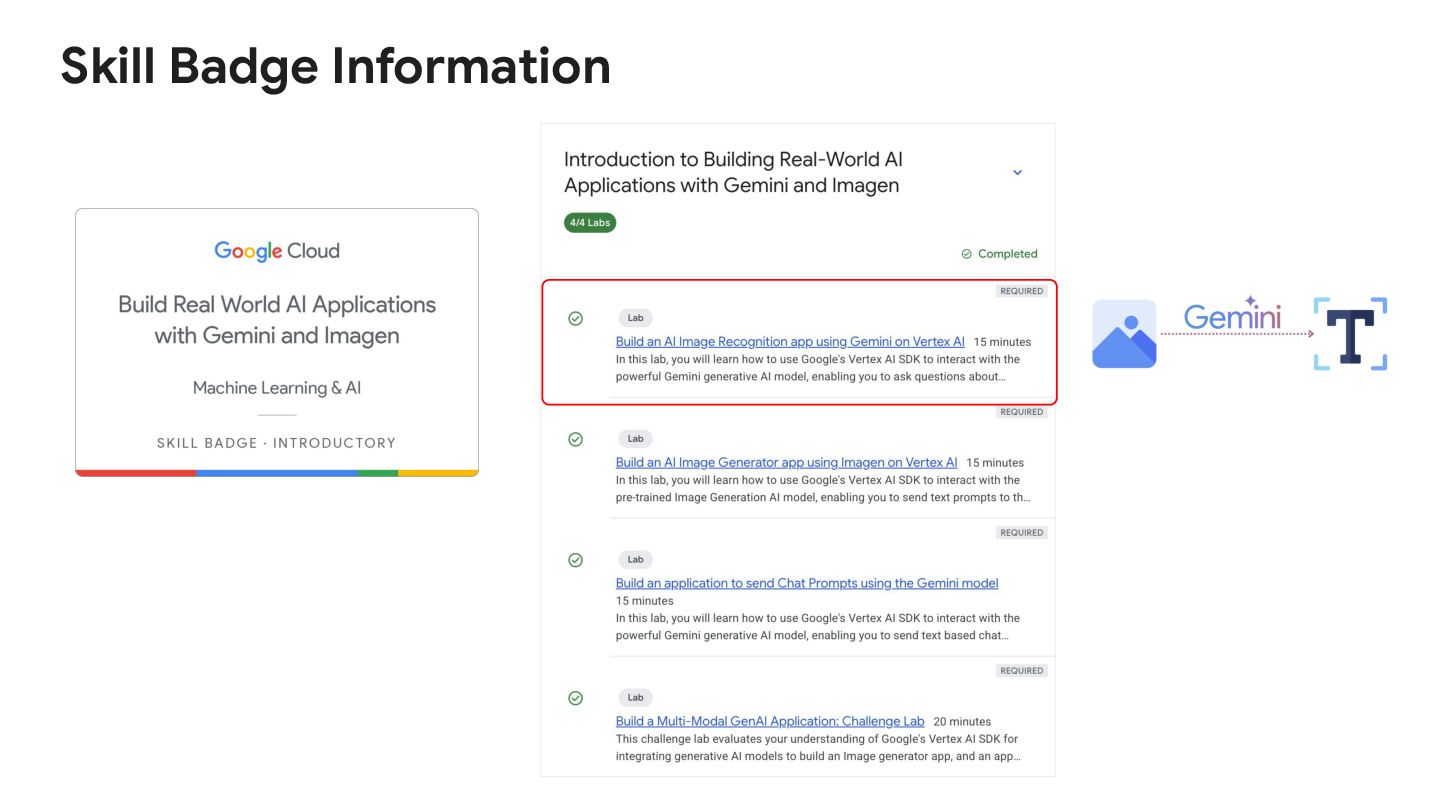
Task: Open the Multi-Modal GenAI Challenge Lab link
Action: pyautogui.click(x=770, y=721)
